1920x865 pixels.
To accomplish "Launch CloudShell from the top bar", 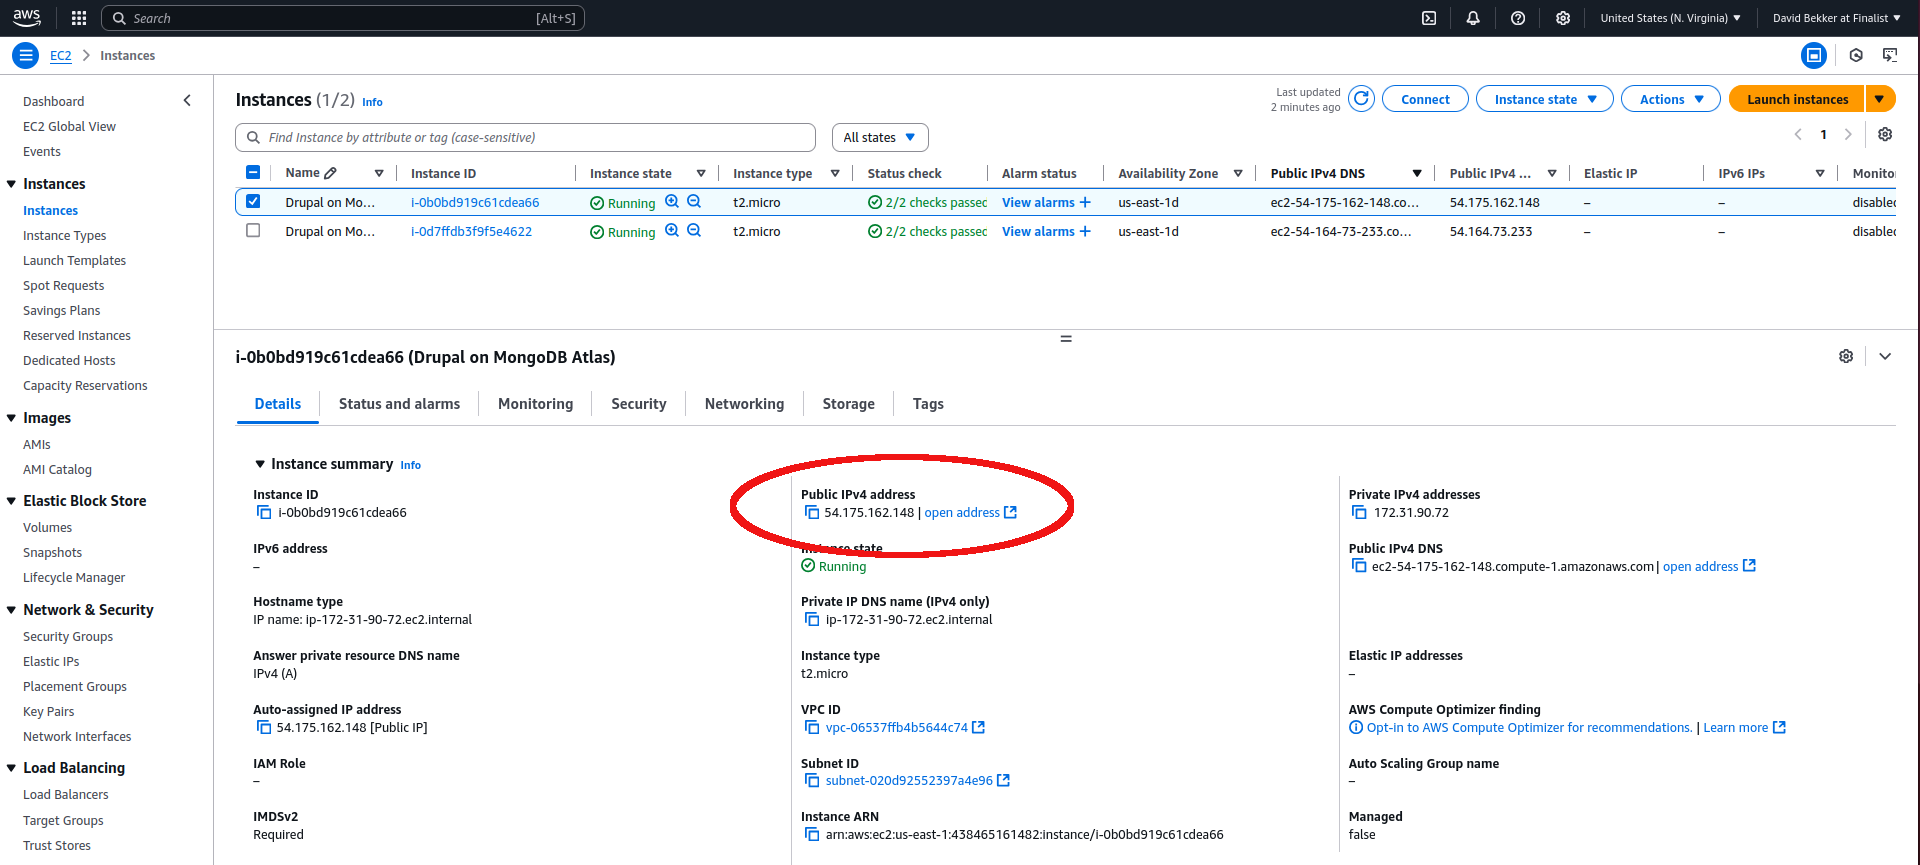I will (x=1429, y=18).
